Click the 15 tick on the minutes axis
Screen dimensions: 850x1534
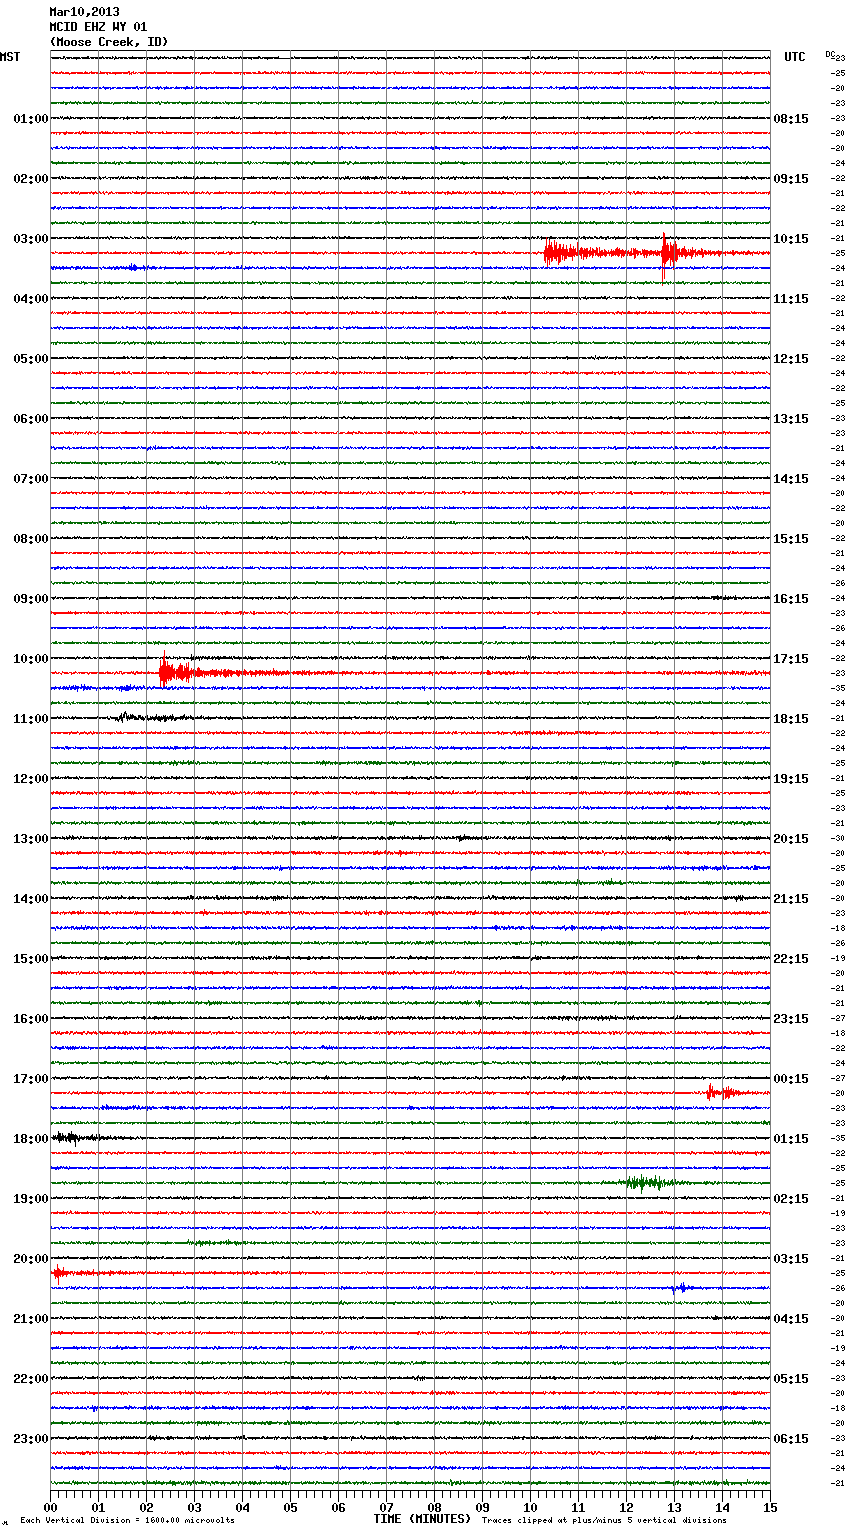pos(770,1507)
